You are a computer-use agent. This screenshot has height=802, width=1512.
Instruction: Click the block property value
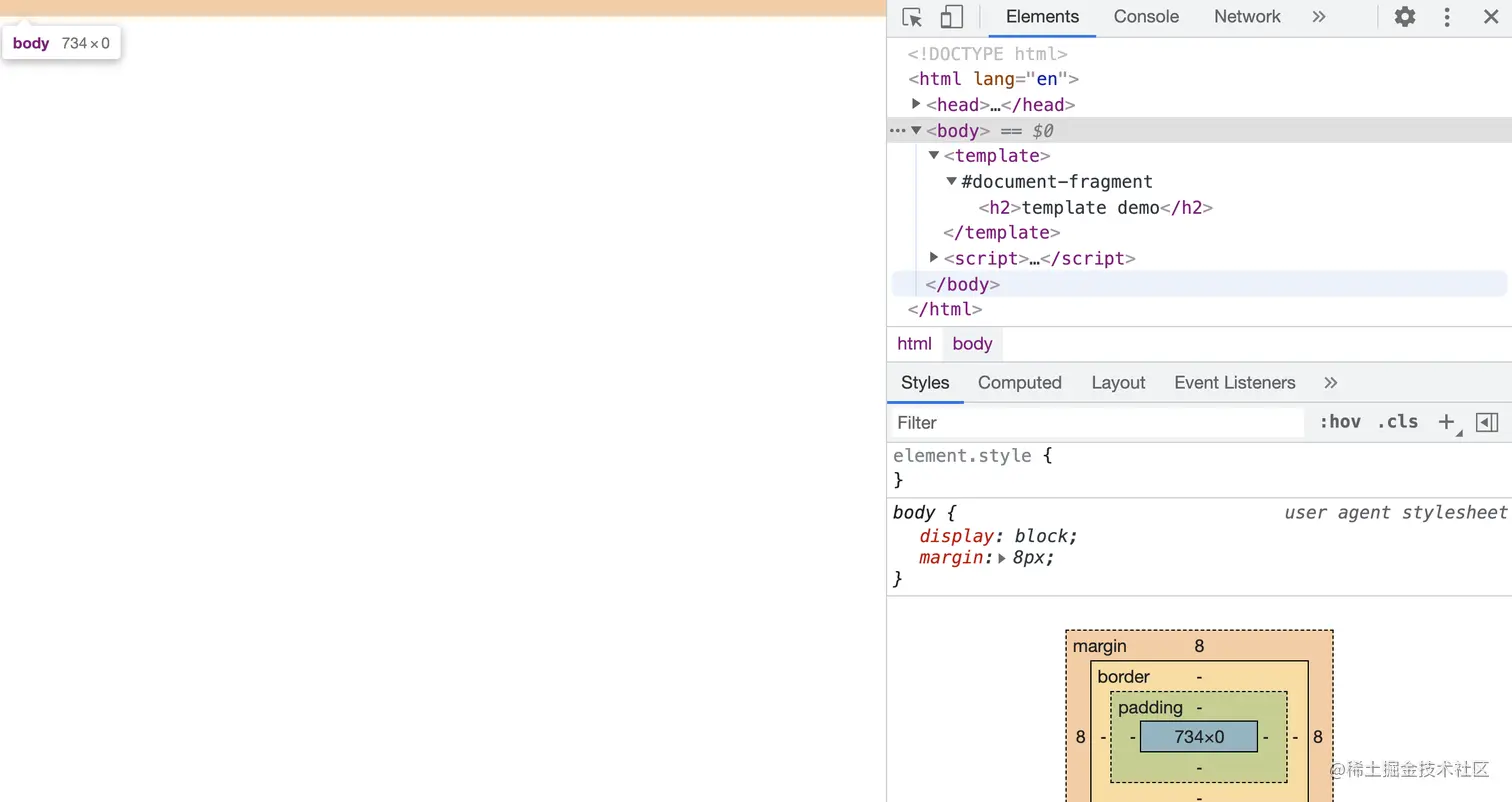click(1042, 536)
